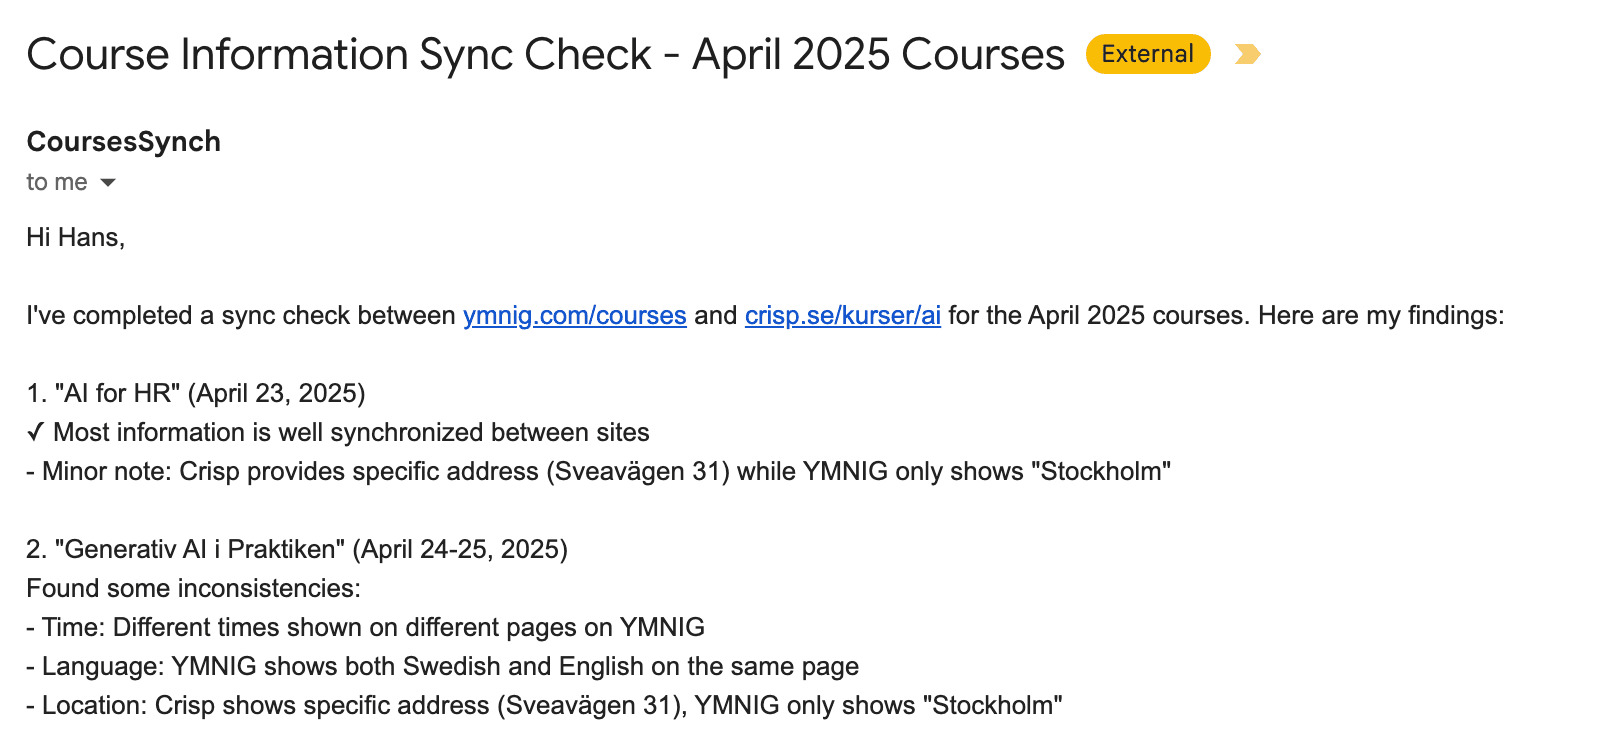Click "I've completed a sync check between" text
1610x750 pixels.
(240, 316)
